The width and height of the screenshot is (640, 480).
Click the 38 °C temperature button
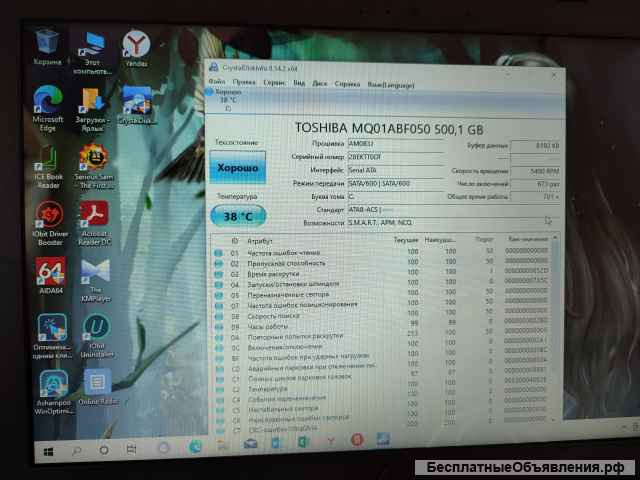[x=238, y=216]
